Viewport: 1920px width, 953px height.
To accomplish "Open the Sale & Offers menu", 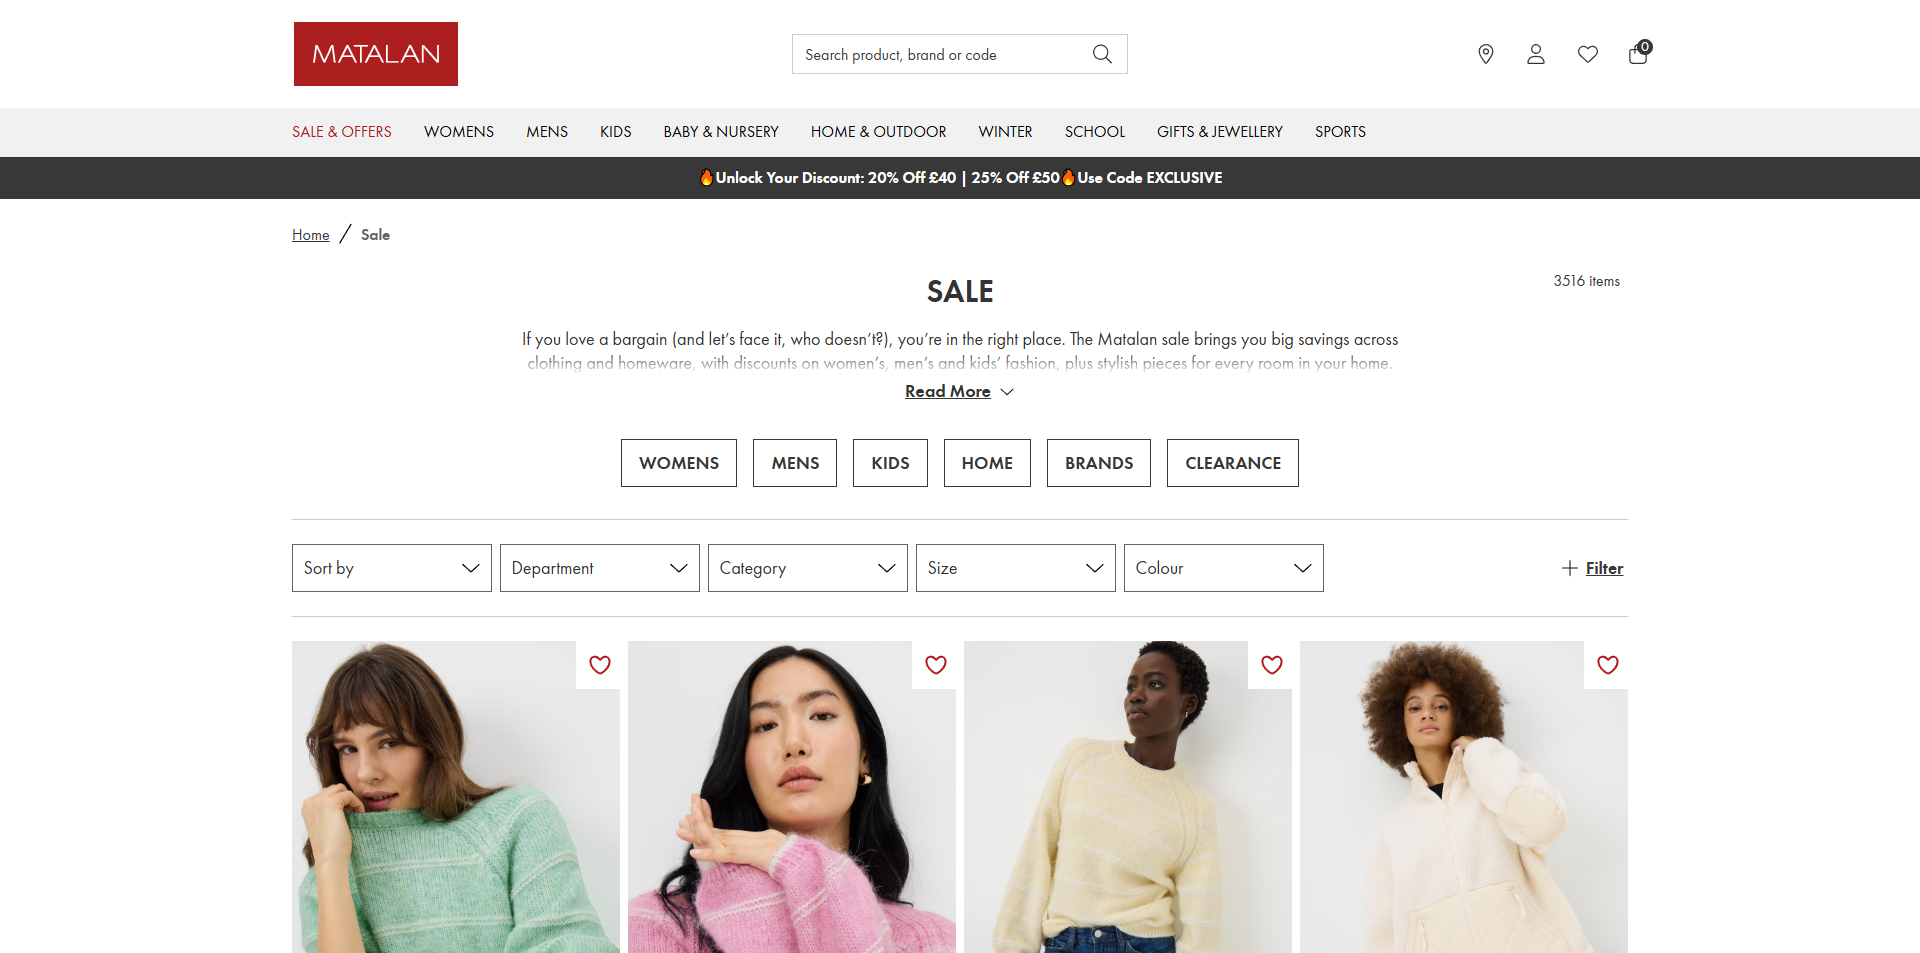I will [x=342, y=132].
